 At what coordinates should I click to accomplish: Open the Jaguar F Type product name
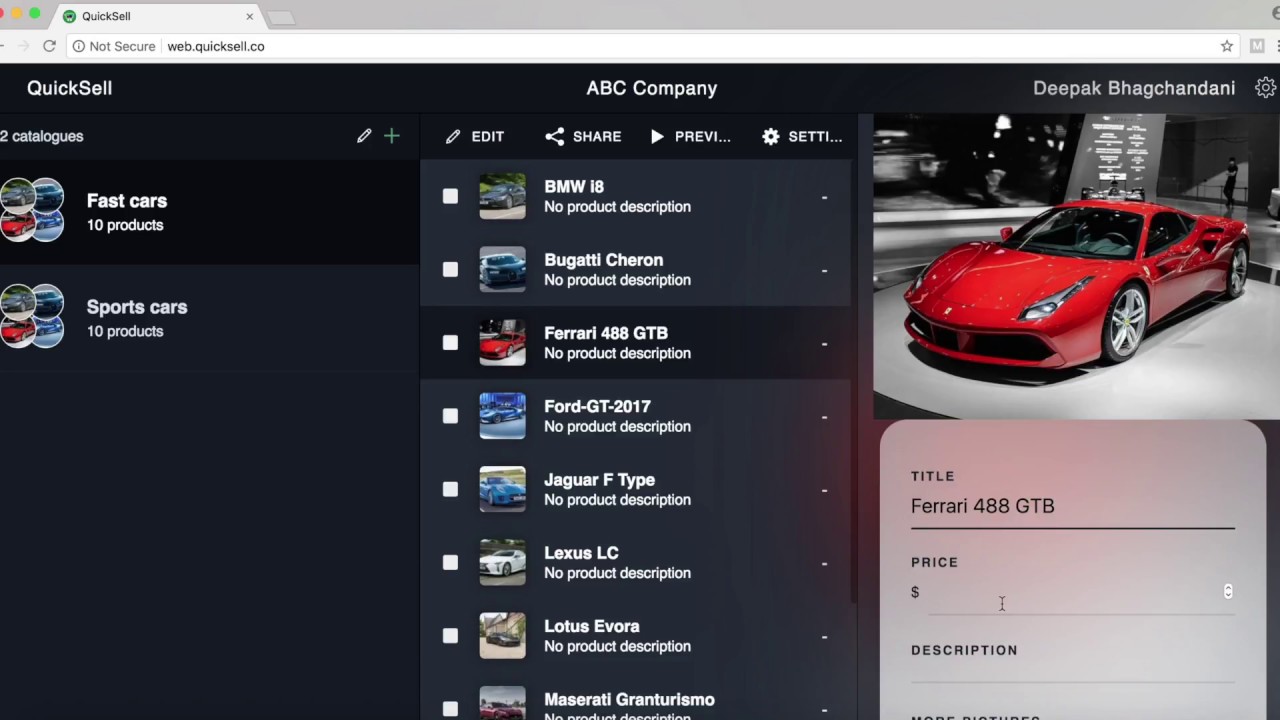(x=599, y=480)
